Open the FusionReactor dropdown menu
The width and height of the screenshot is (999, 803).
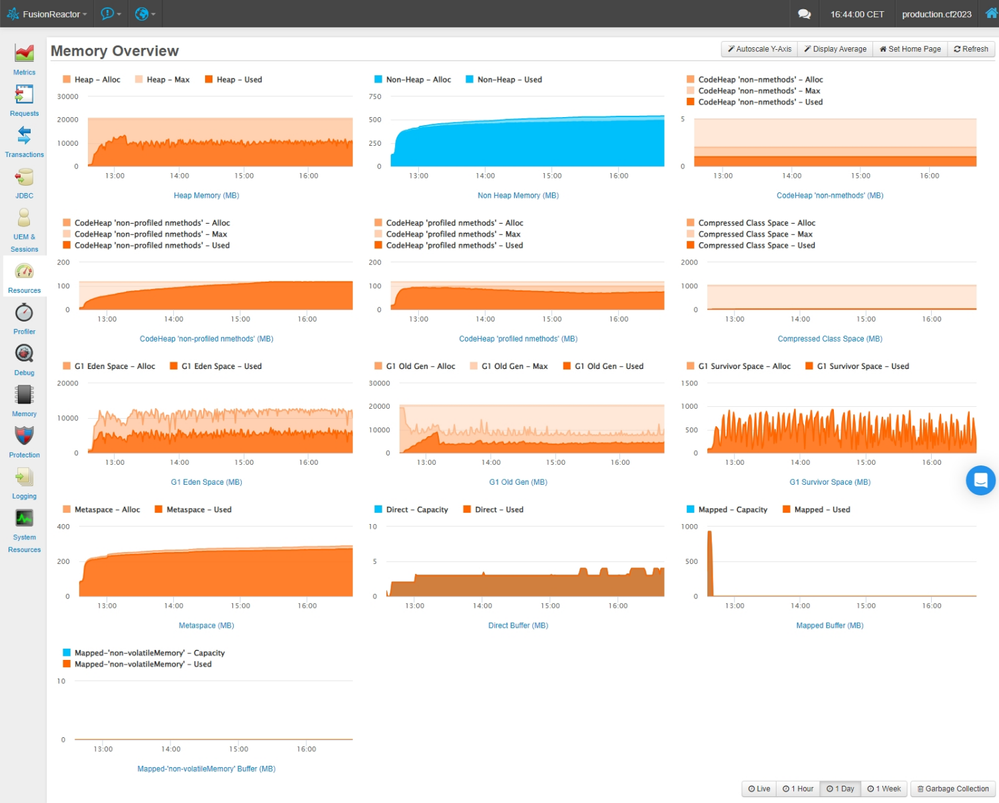click(47, 14)
